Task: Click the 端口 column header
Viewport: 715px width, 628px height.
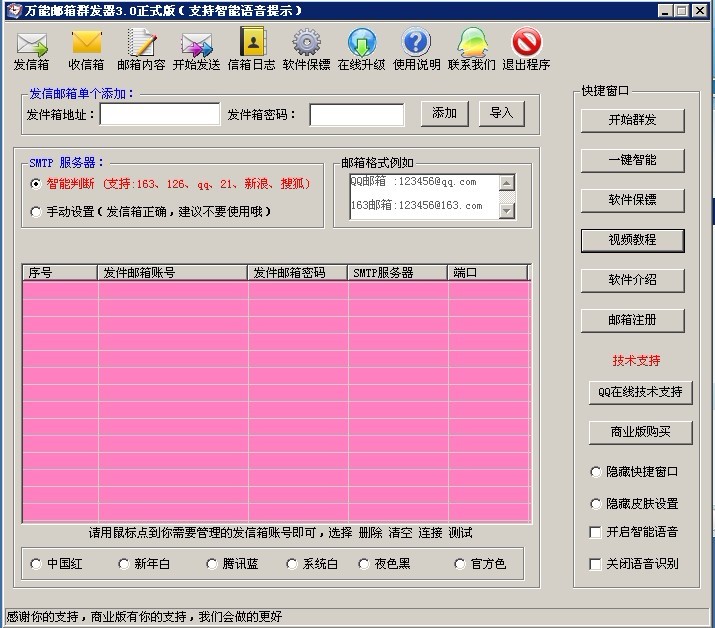Action: point(487,273)
